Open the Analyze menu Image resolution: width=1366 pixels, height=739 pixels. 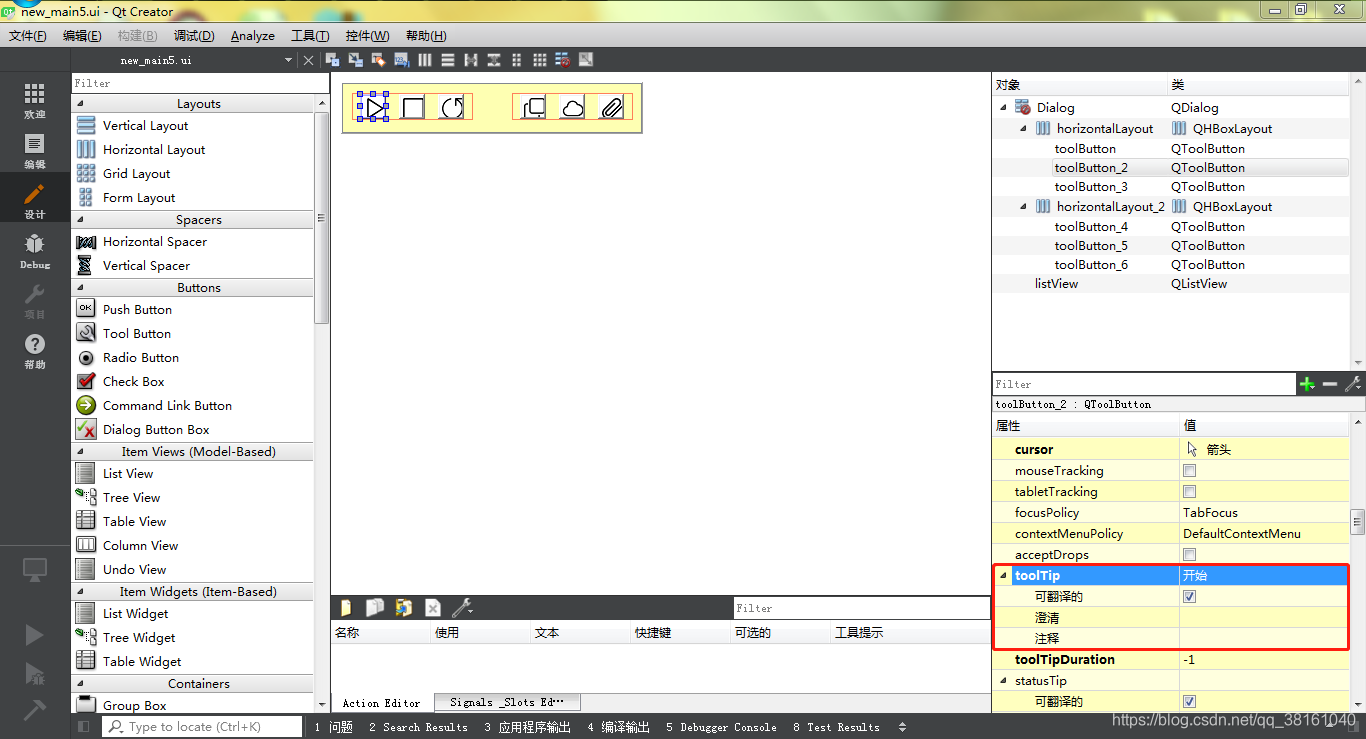pyautogui.click(x=253, y=35)
